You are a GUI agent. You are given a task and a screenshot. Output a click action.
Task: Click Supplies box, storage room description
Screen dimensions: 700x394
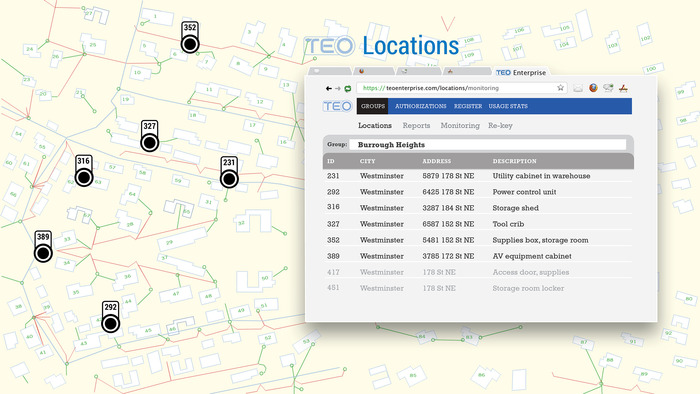click(x=540, y=240)
